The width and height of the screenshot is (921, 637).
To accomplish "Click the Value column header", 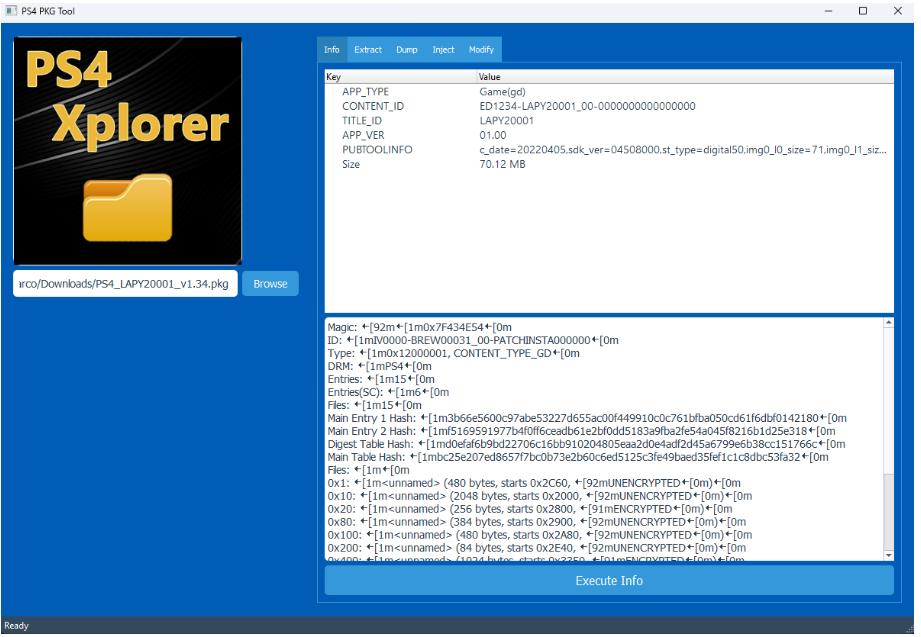I will pyautogui.click(x=680, y=77).
